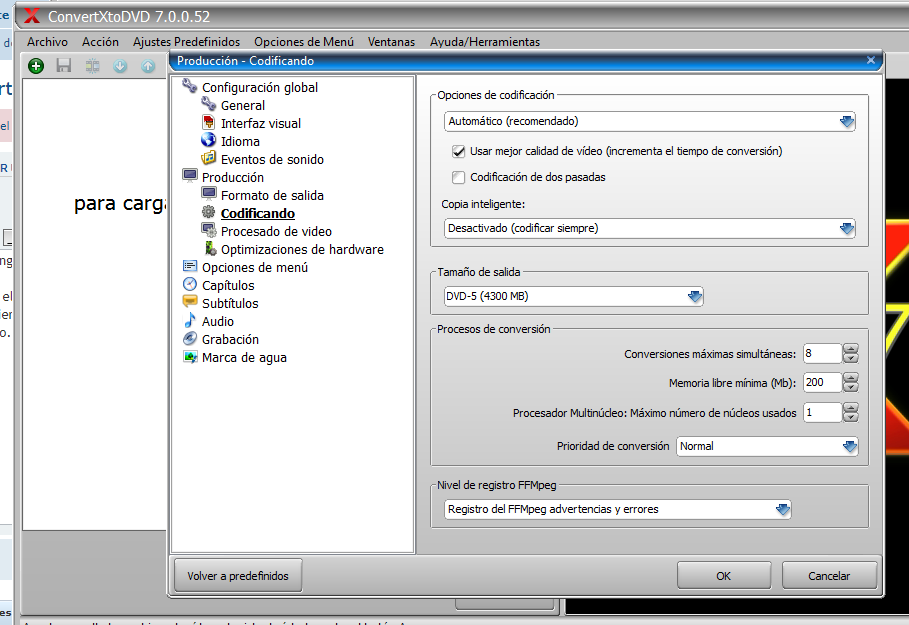Viewport: 909px width, 625px height.
Task: Click the Subtítulos speech icon
Action: (190, 301)
